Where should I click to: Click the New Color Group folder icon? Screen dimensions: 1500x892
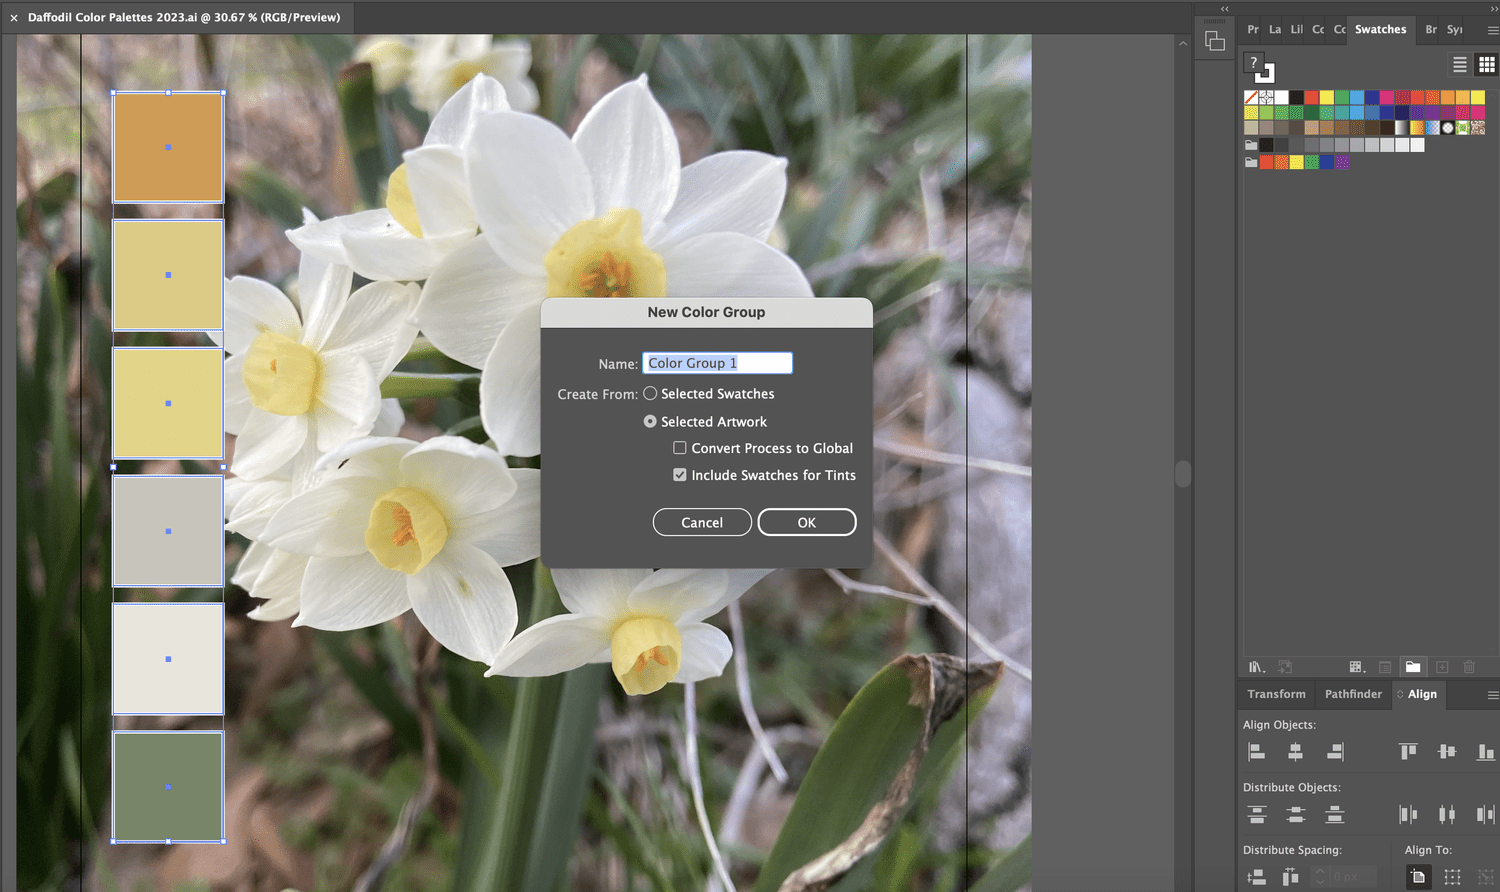click(x=1413, y=666)
